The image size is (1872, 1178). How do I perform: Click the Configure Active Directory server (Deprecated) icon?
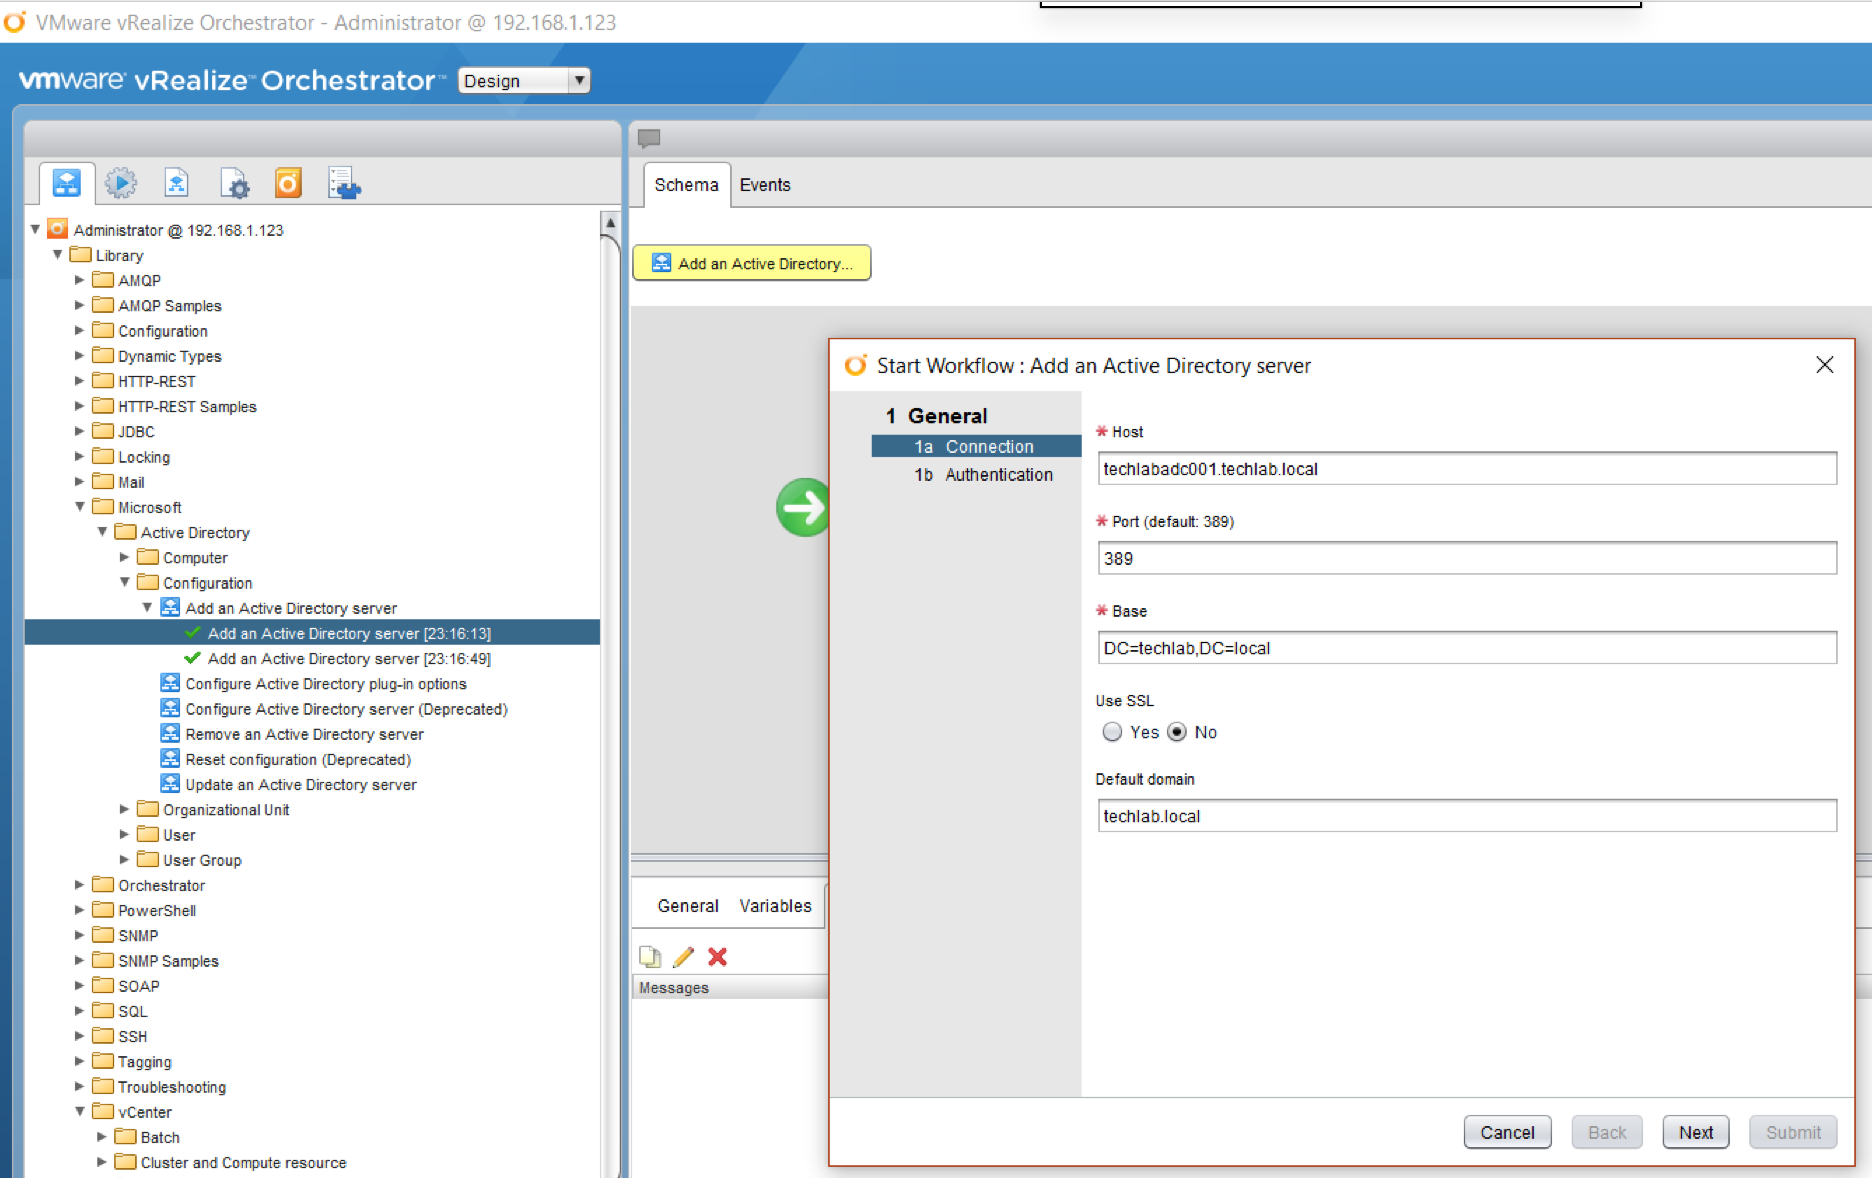pos(170,708)
